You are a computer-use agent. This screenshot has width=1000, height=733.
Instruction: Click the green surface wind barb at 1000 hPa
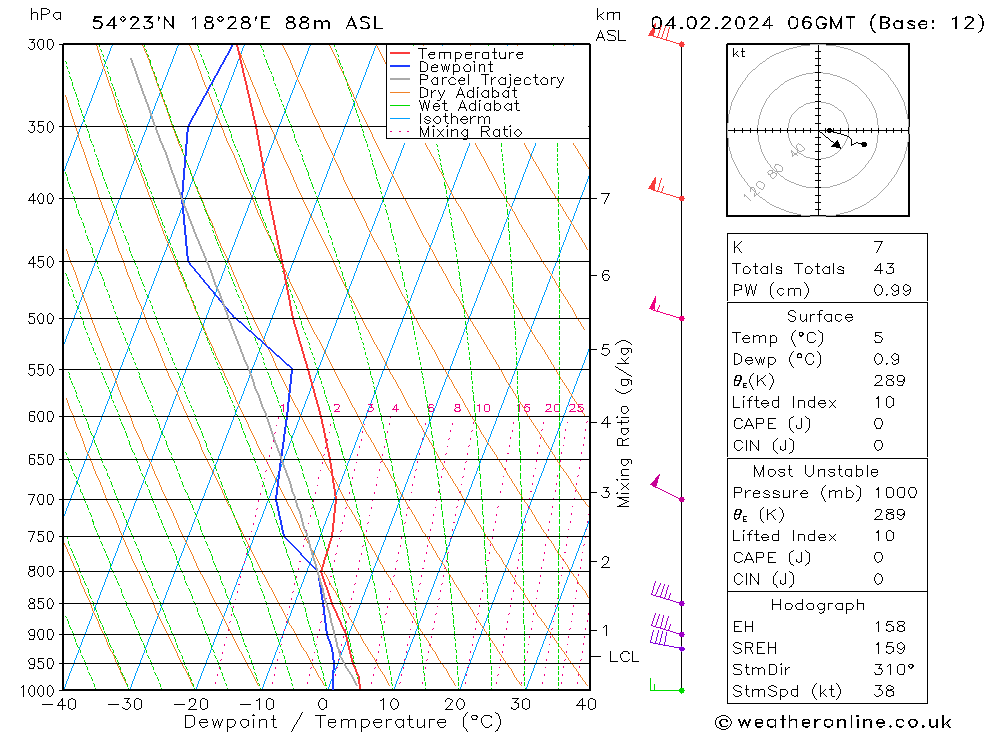[667, 686]
